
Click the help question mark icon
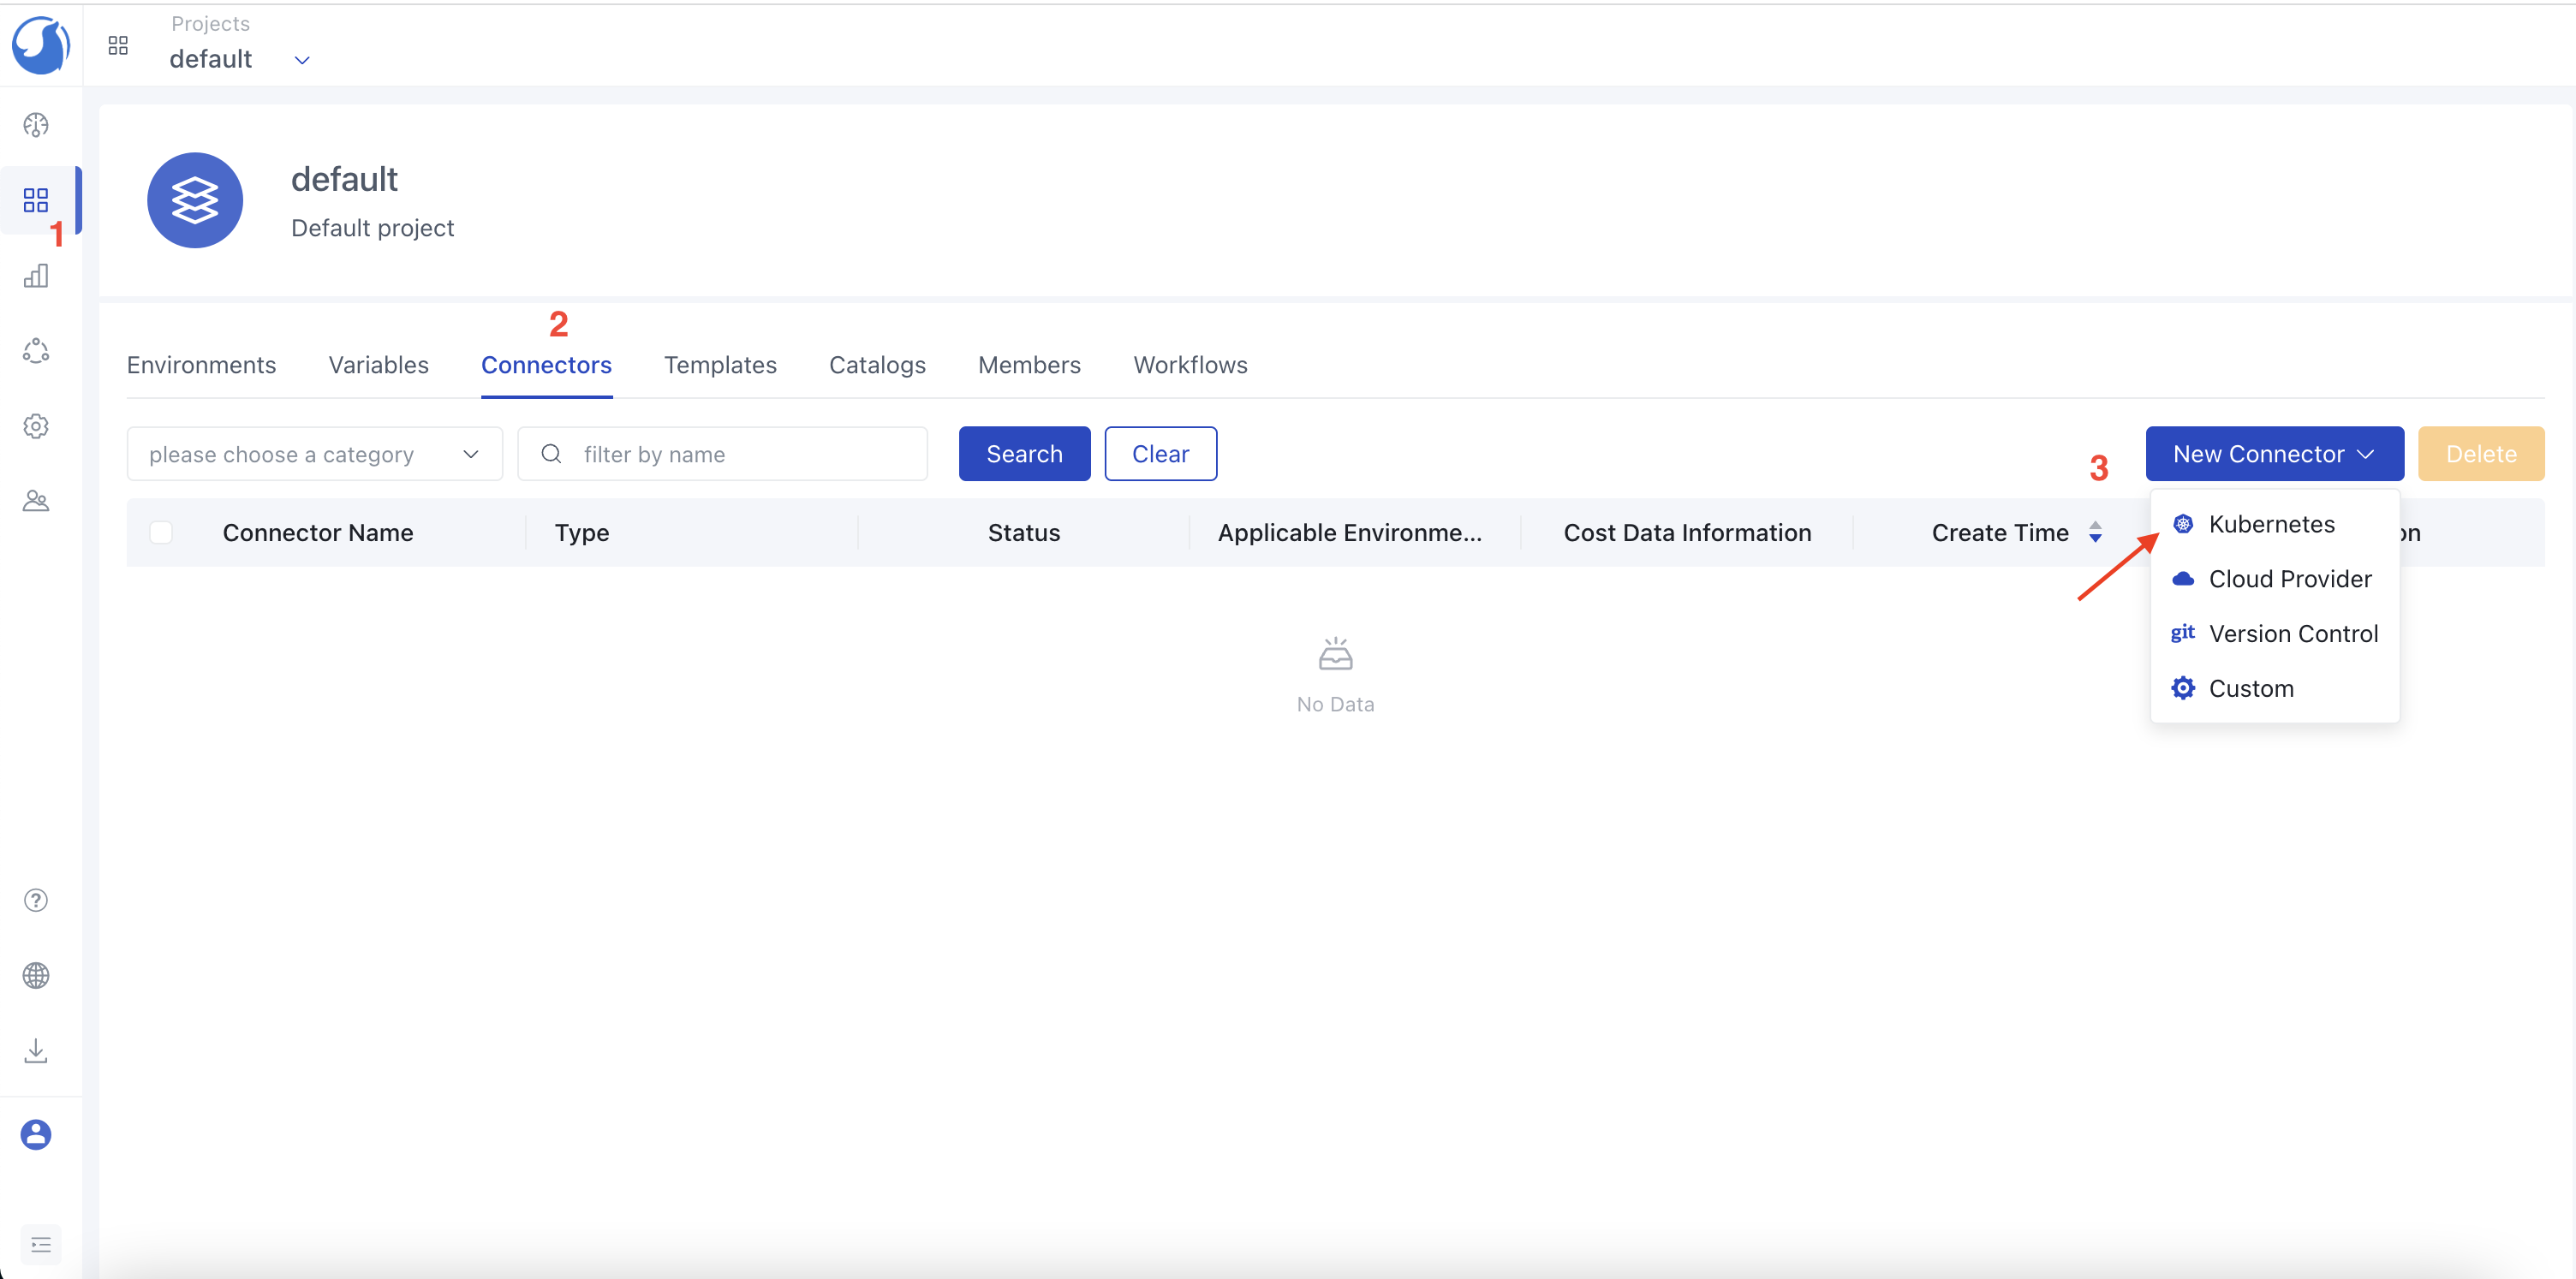click(36, 900)
